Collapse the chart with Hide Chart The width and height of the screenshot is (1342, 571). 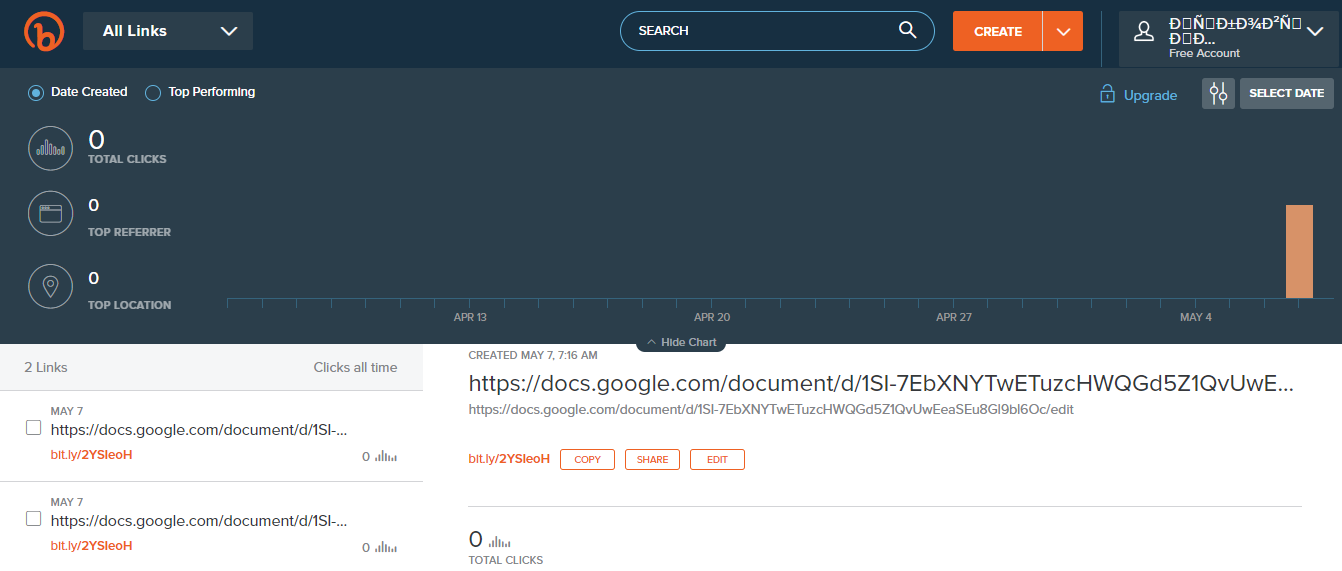681,342
